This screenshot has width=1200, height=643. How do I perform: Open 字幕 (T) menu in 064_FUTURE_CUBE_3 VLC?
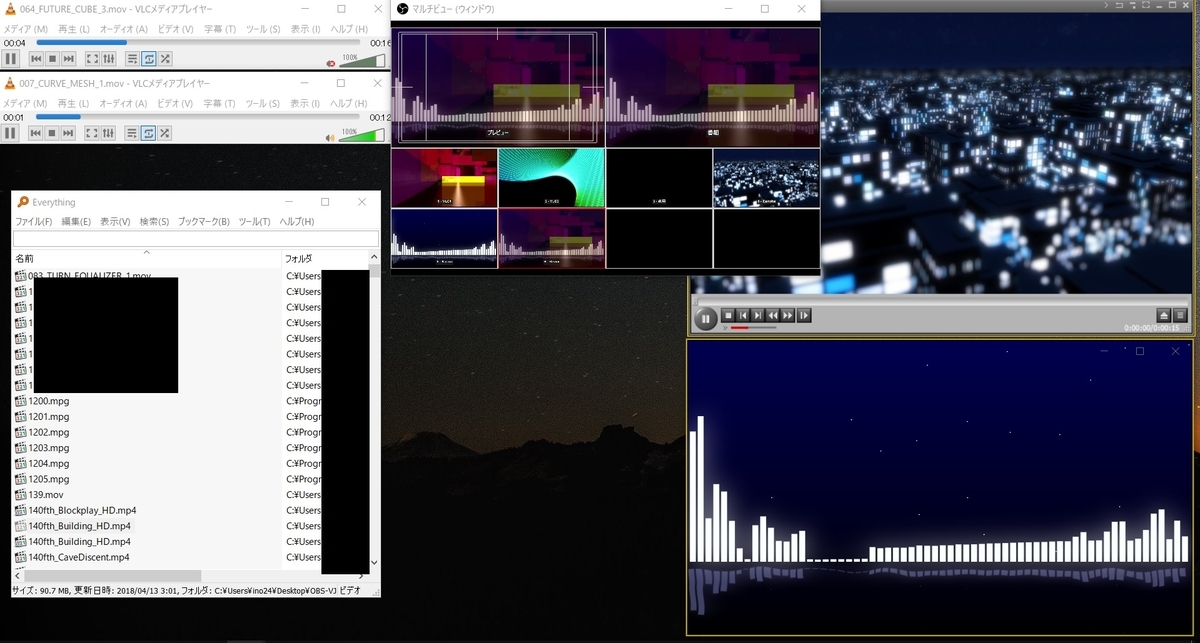219,29
